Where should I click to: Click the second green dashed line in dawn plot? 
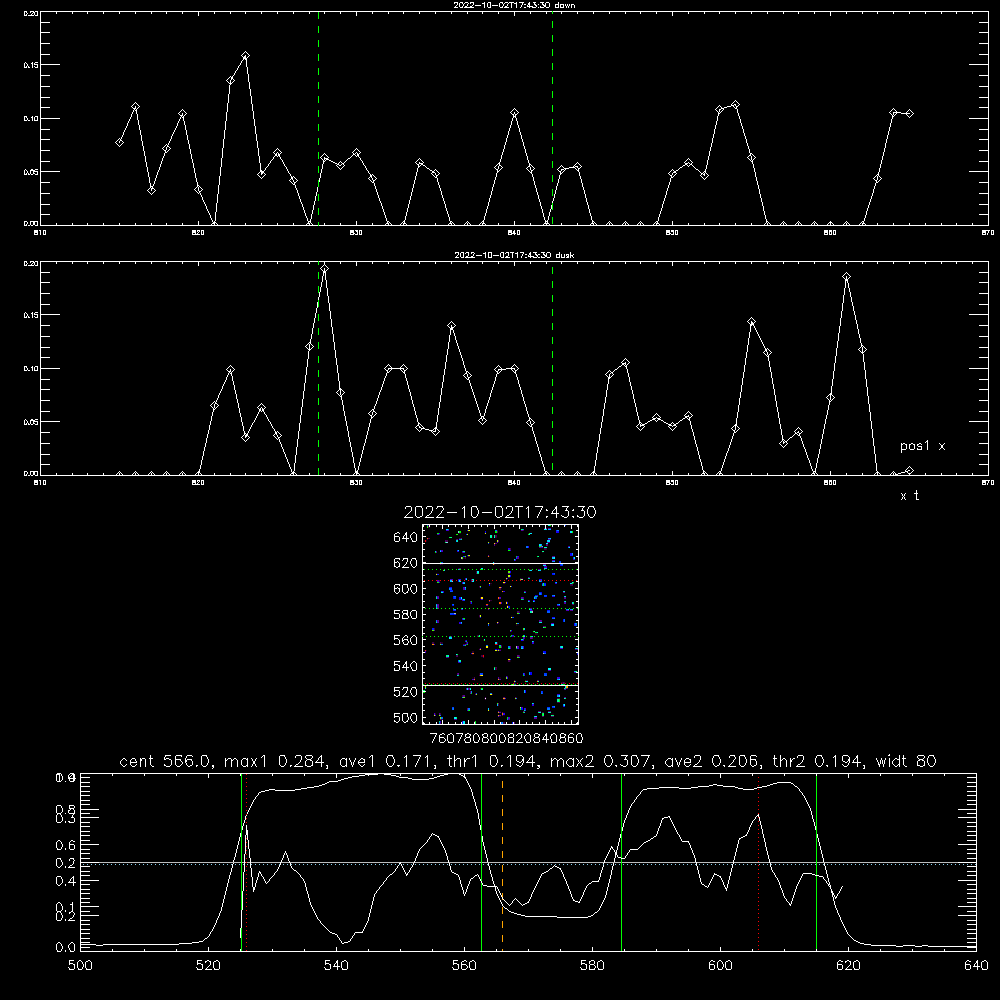(x=552, y=119)
